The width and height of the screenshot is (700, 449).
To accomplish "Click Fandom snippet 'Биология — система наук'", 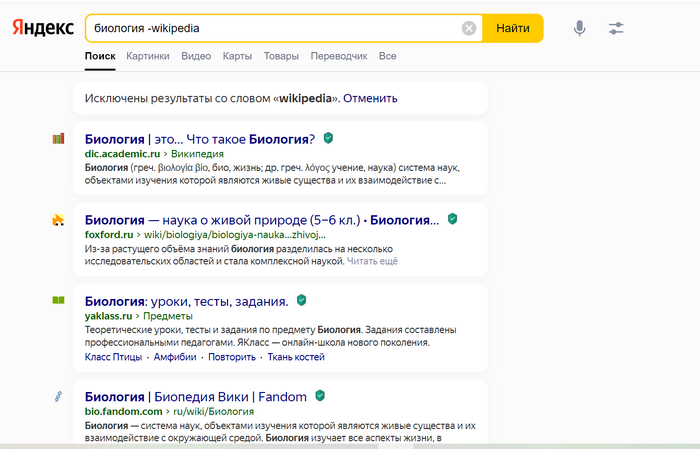I will coord(144,425).
